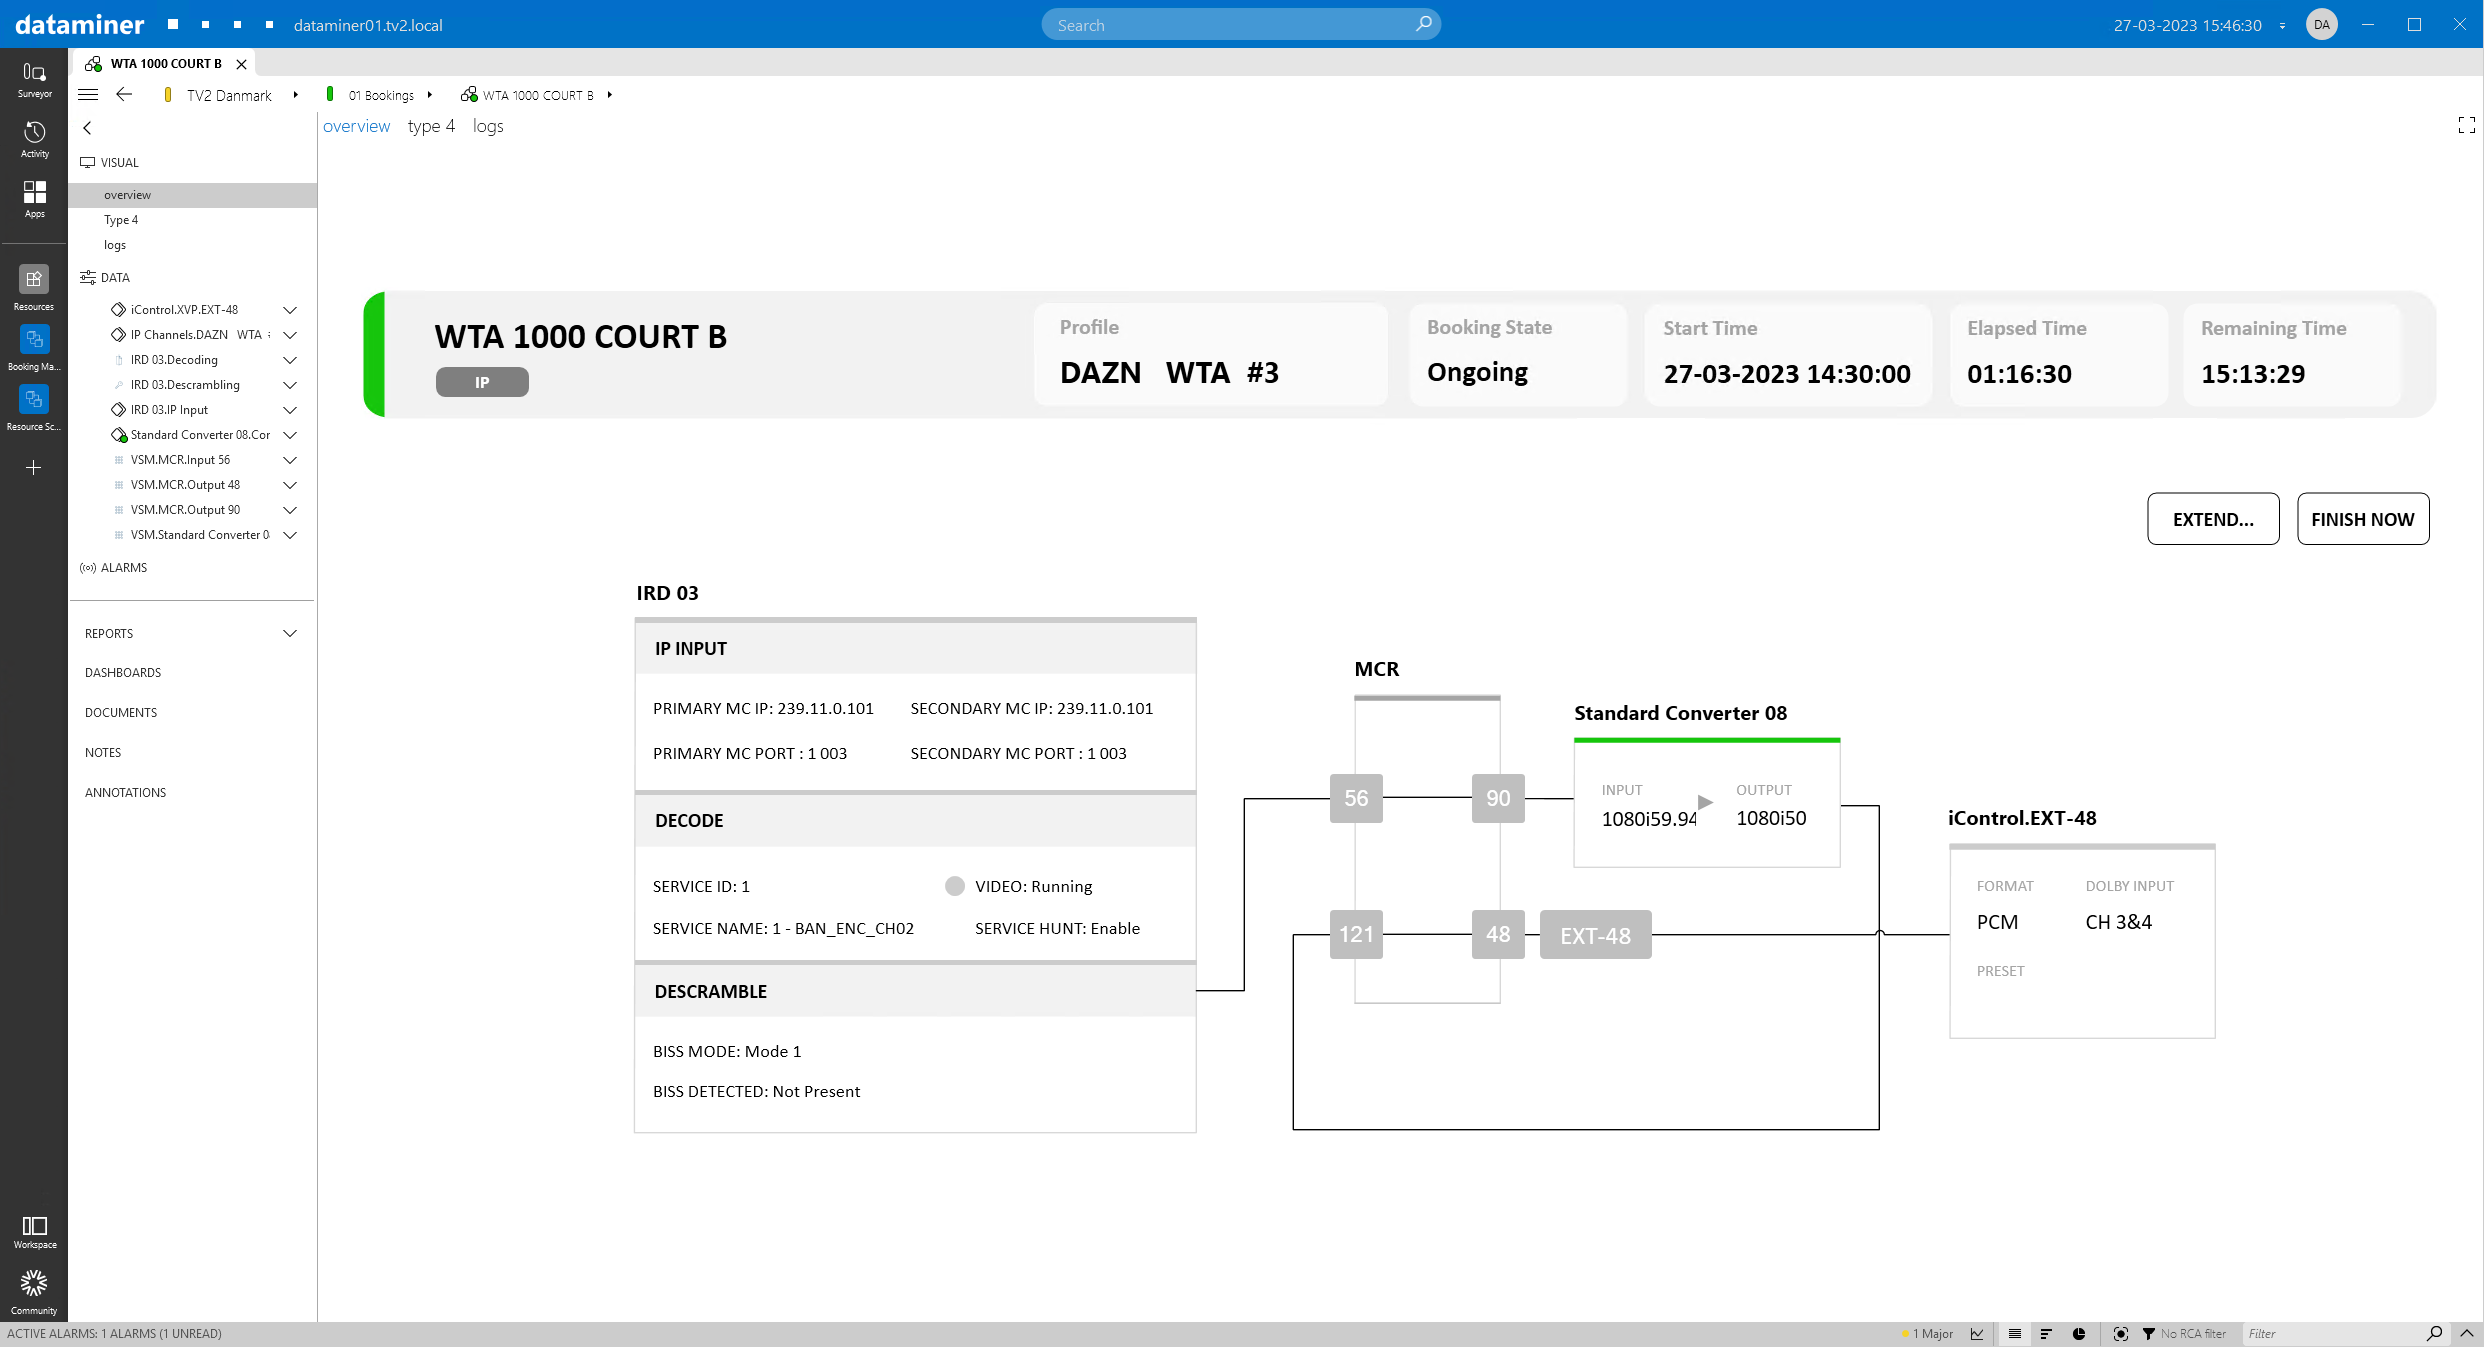Screen dimensions: 2484x1347
Task: Show alarm trend graph icon in status bar
Action: click(1976, 1334)
